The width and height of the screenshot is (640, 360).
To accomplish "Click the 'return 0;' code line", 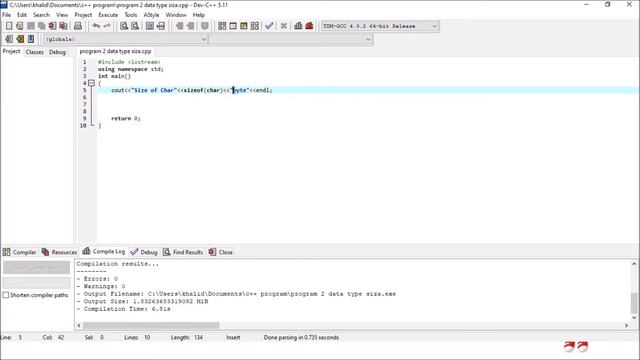I will [x=126, y=118].
